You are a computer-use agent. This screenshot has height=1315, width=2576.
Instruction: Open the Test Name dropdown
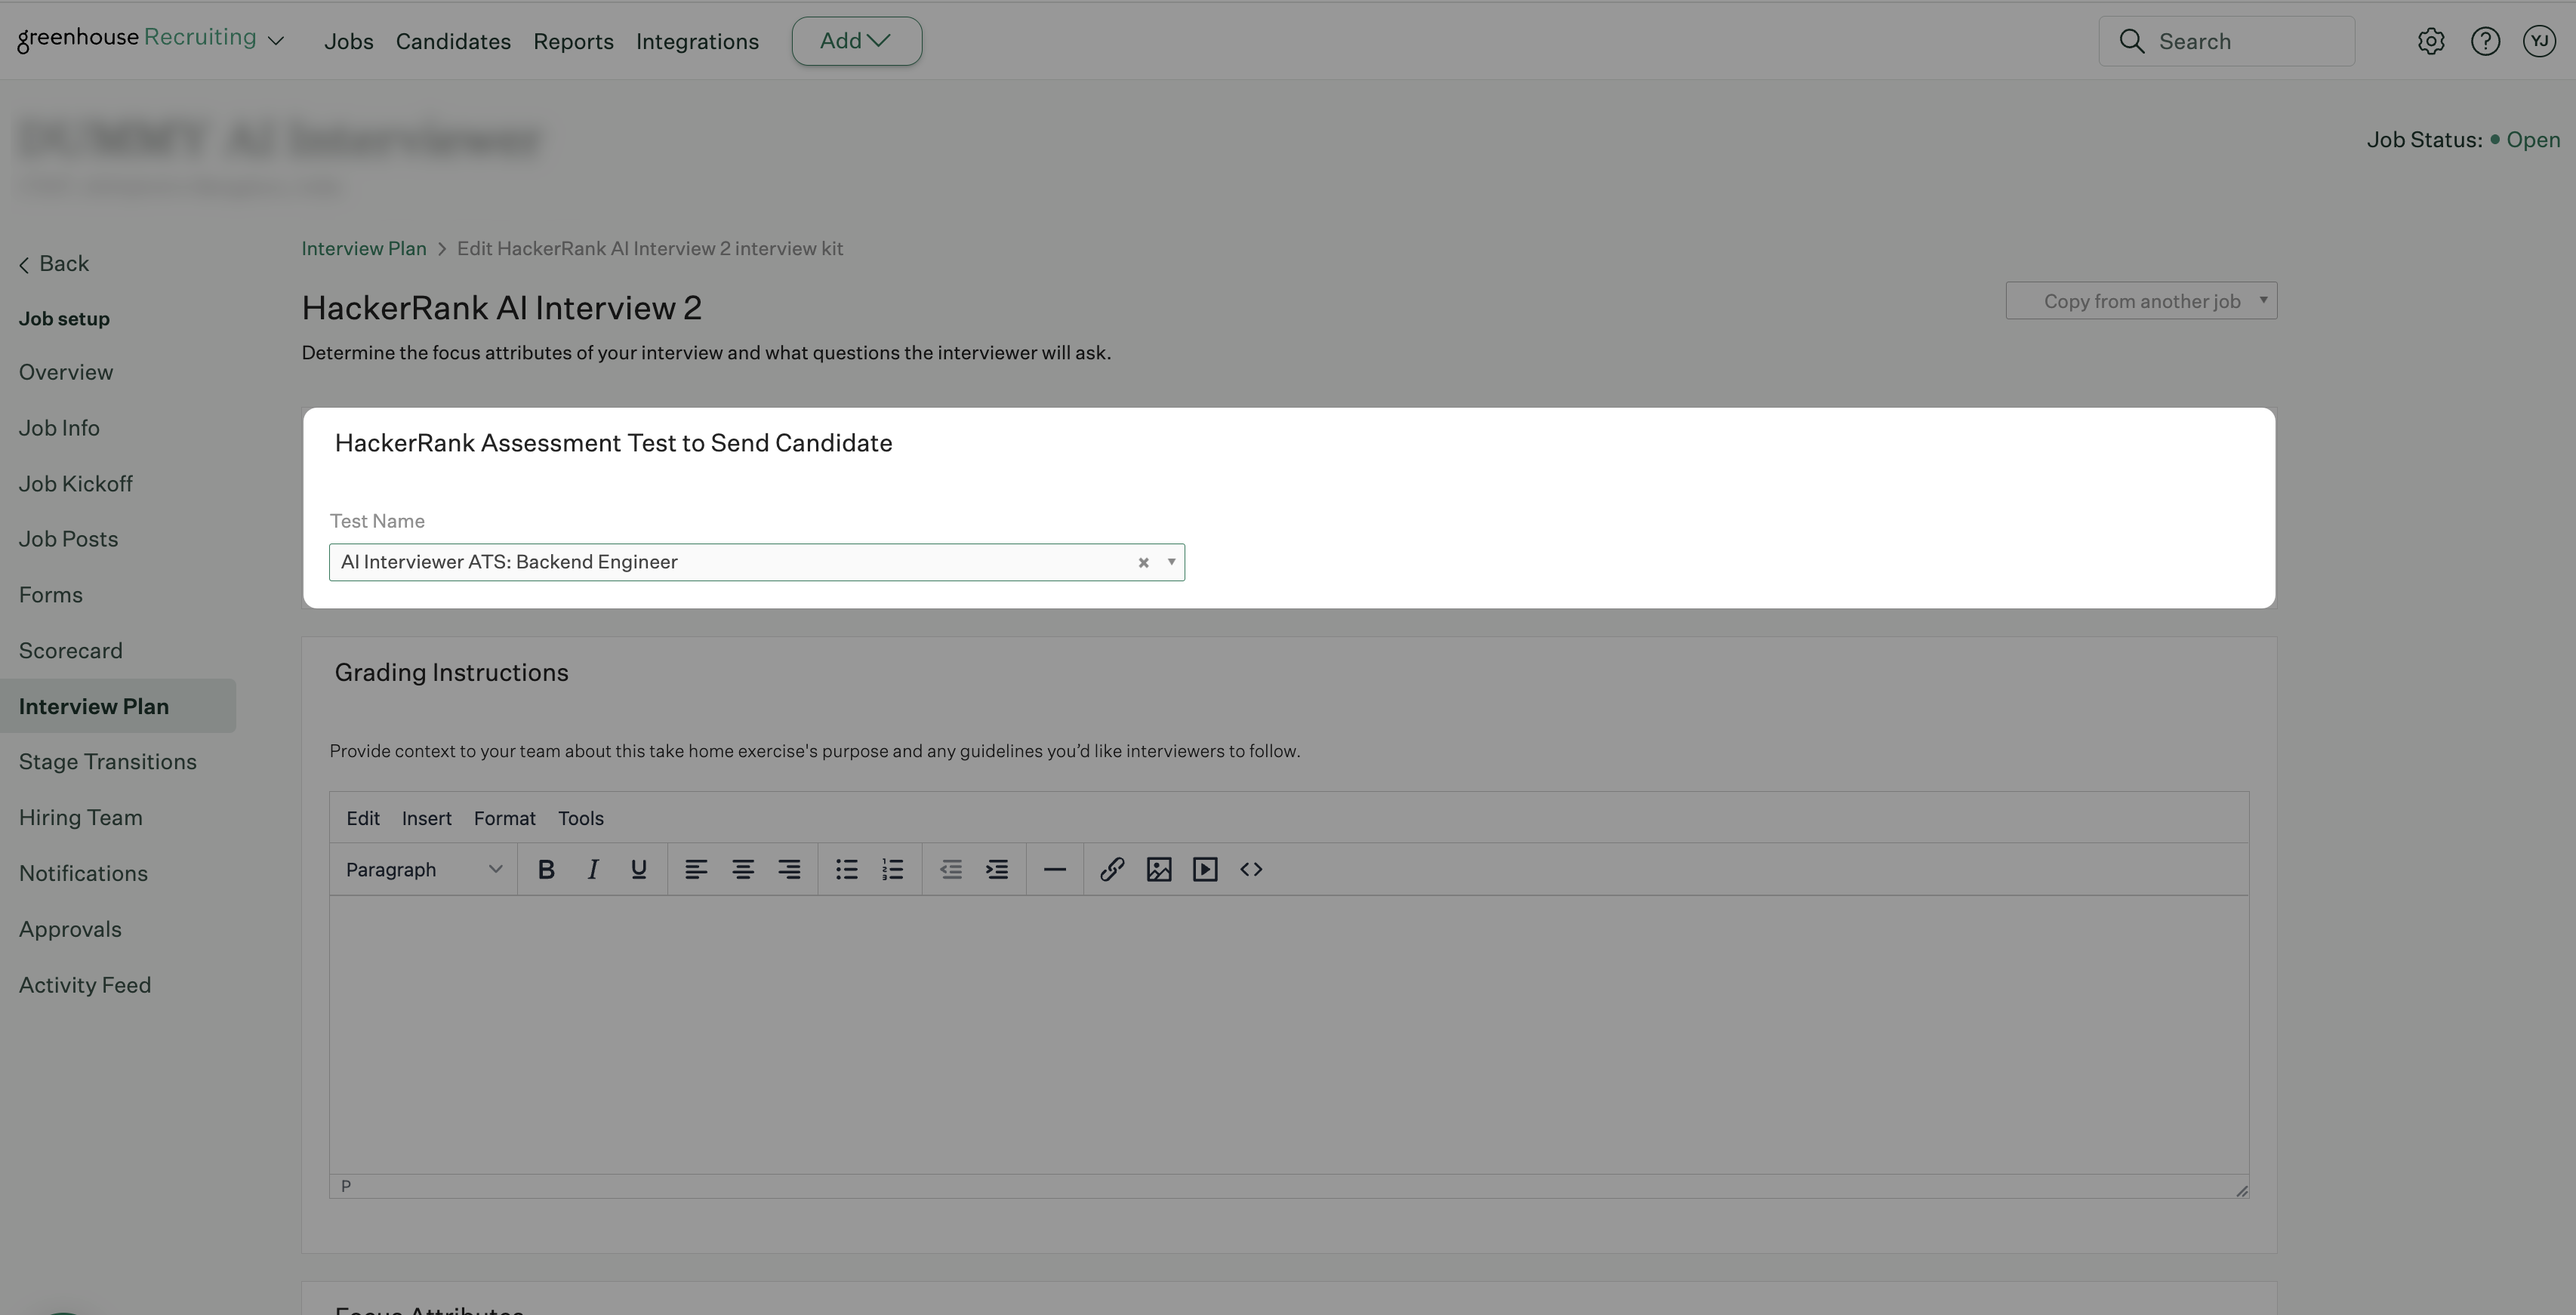coord(1171,562)
